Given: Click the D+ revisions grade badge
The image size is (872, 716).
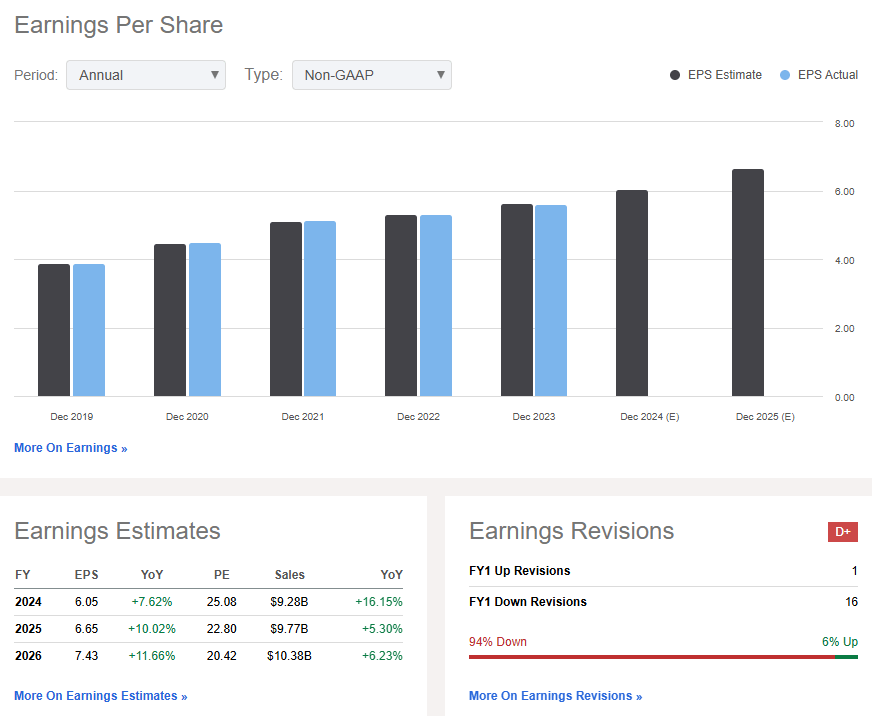Looking at the screenshot, I should 842,532.
